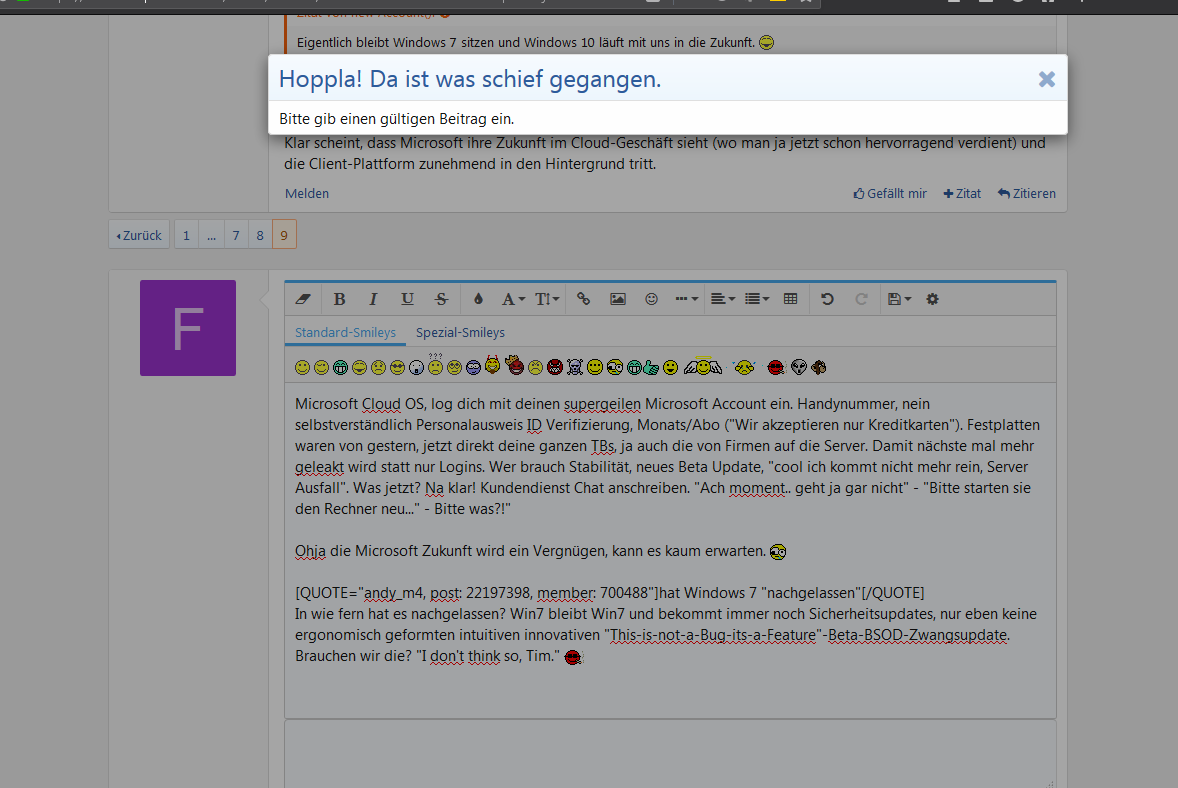
Task: Toggle the smilies panel toolbar icon
Action: pos(651,299)
